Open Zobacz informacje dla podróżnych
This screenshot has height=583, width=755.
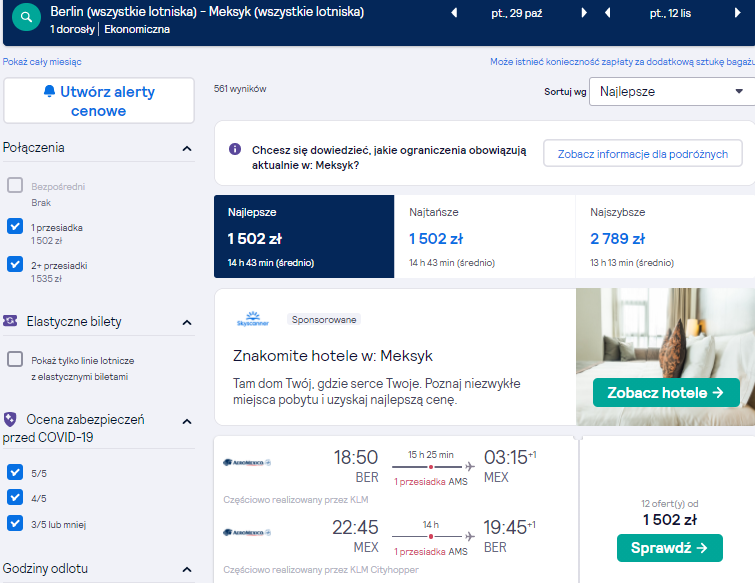(x=642, y=154)
